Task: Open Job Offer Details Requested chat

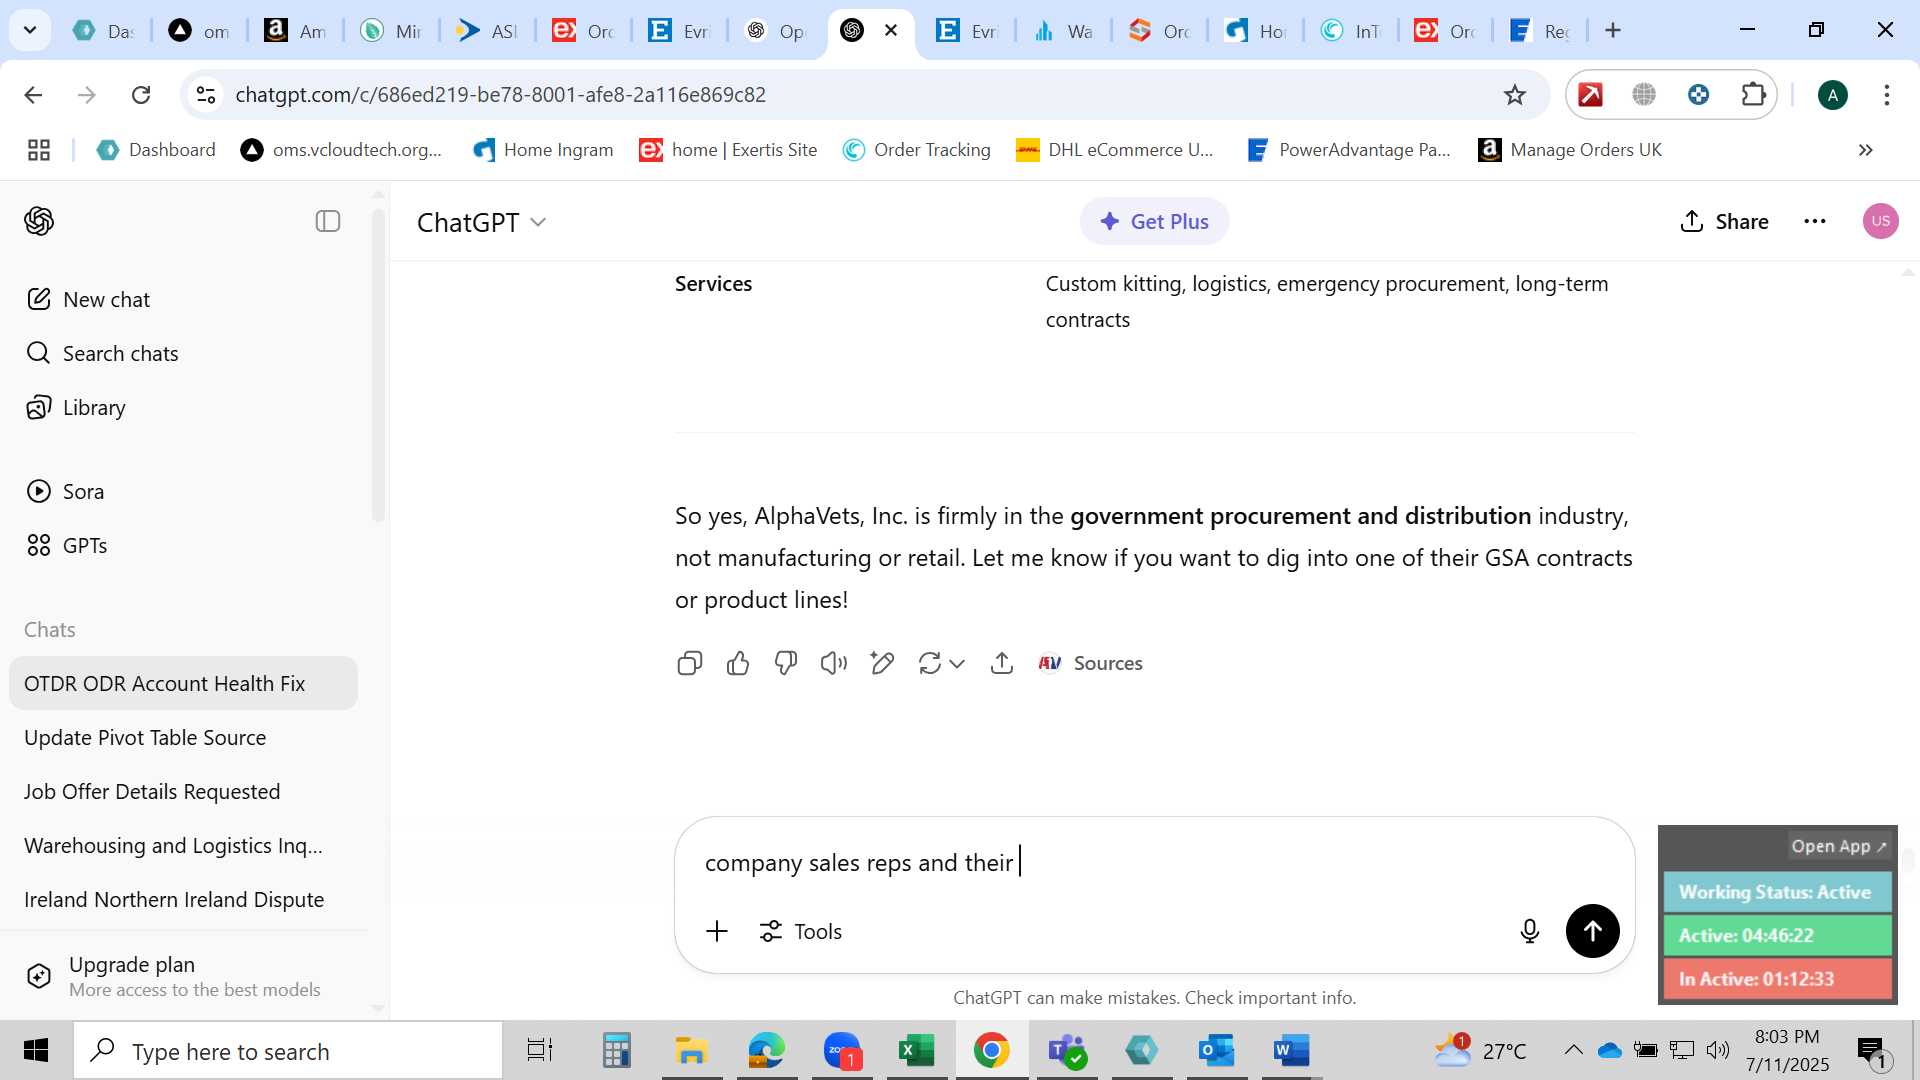Action: 183,792
